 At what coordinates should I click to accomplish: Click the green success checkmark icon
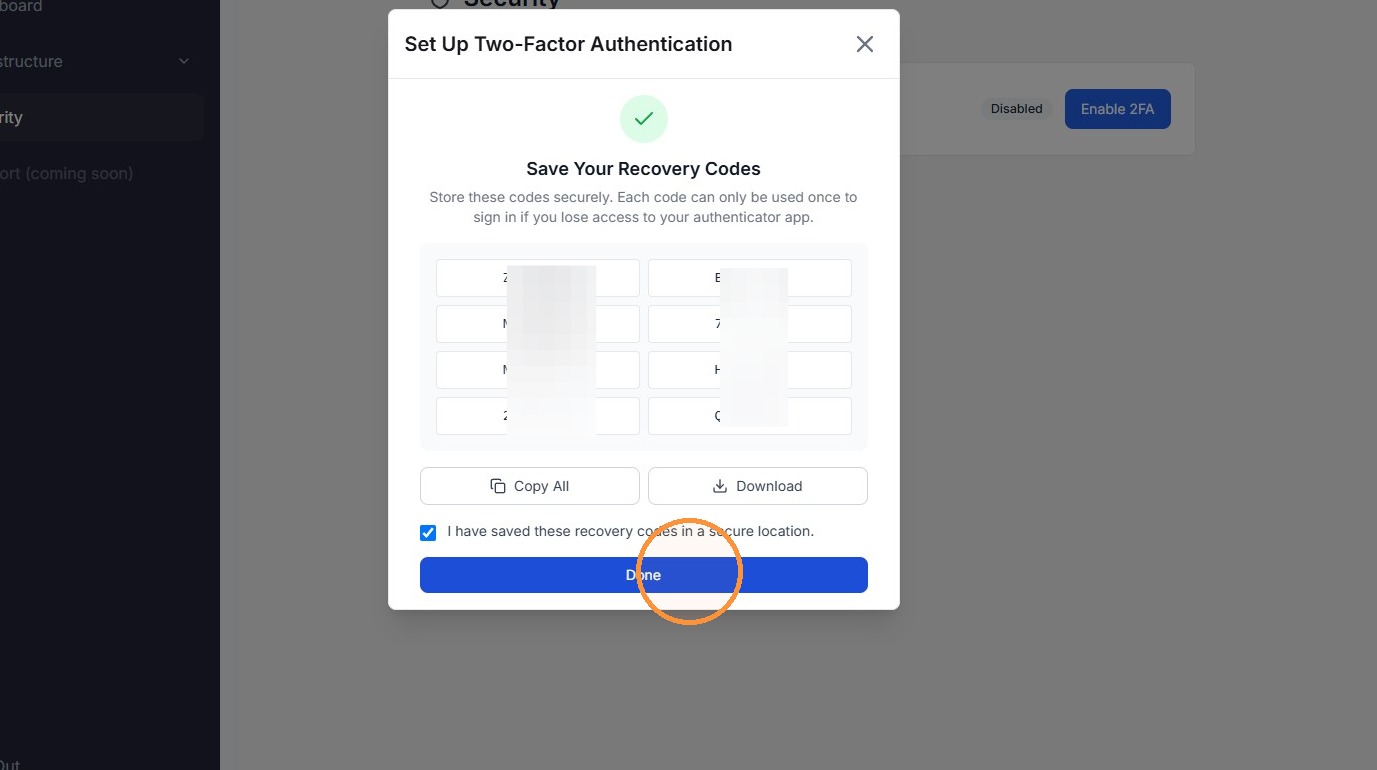tap(644, 119)
